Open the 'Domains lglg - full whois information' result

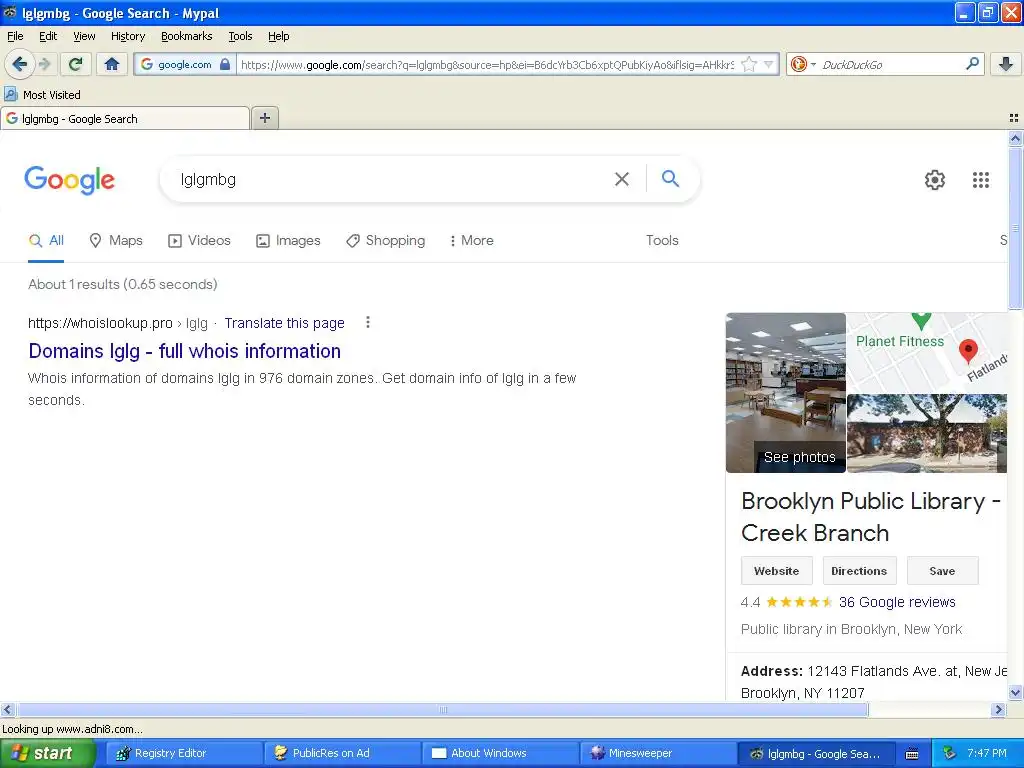(x=184, y=351)
